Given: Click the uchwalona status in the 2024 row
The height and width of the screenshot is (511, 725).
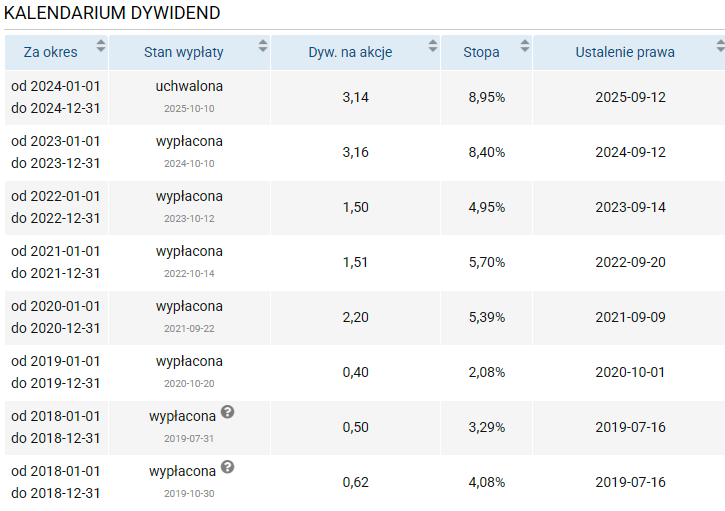Looking at the screenshot, I should tap(189, 87).
